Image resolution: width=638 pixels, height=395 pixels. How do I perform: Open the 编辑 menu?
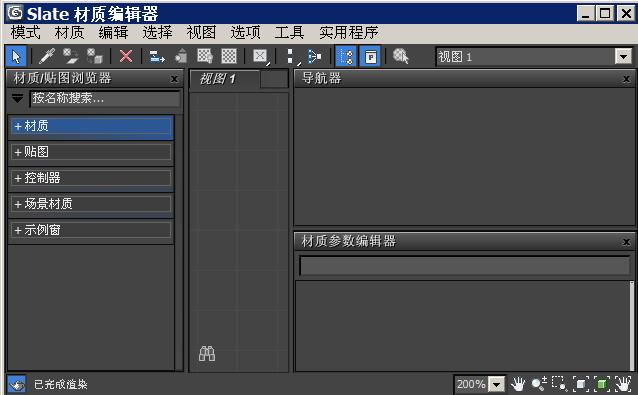114,33
